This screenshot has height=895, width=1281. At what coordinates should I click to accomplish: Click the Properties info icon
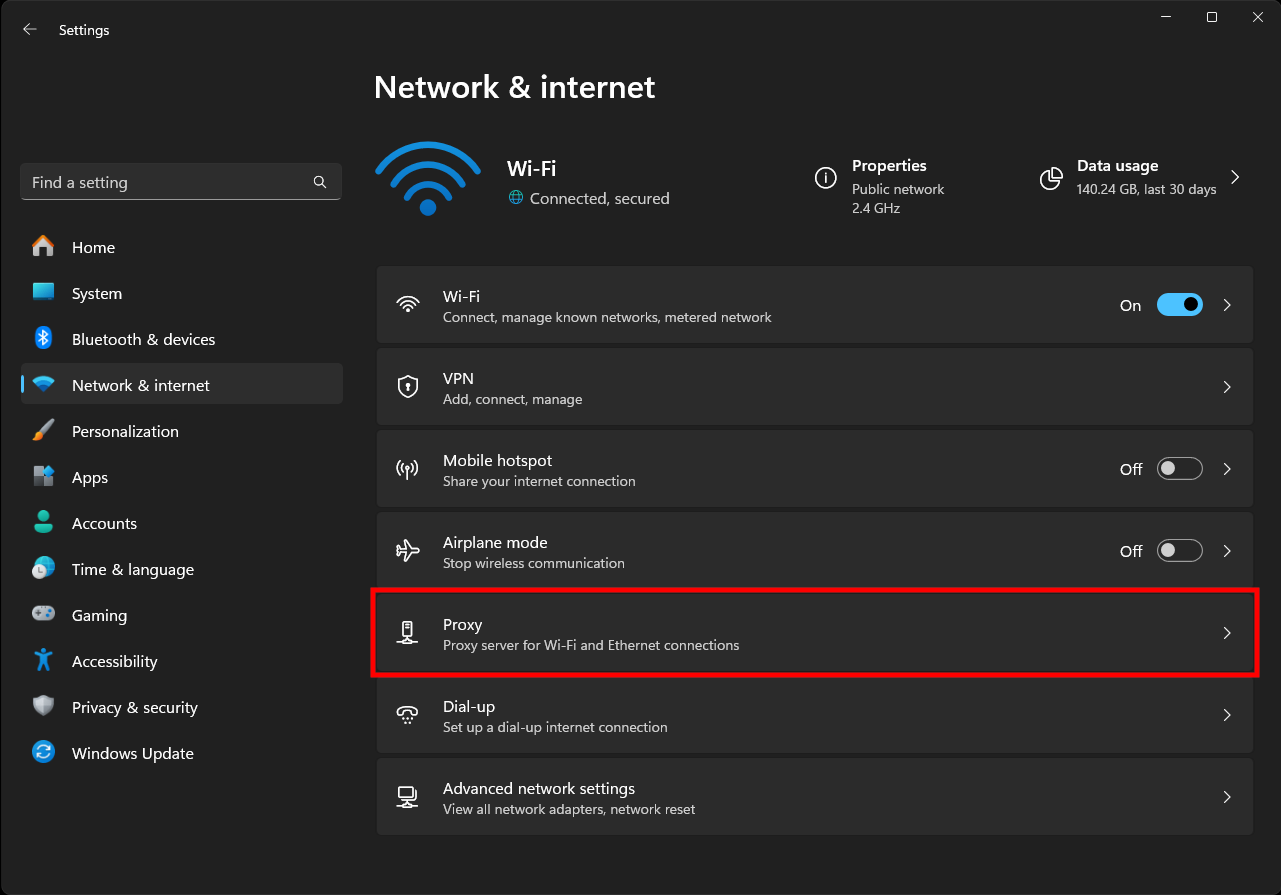(825, 178)
